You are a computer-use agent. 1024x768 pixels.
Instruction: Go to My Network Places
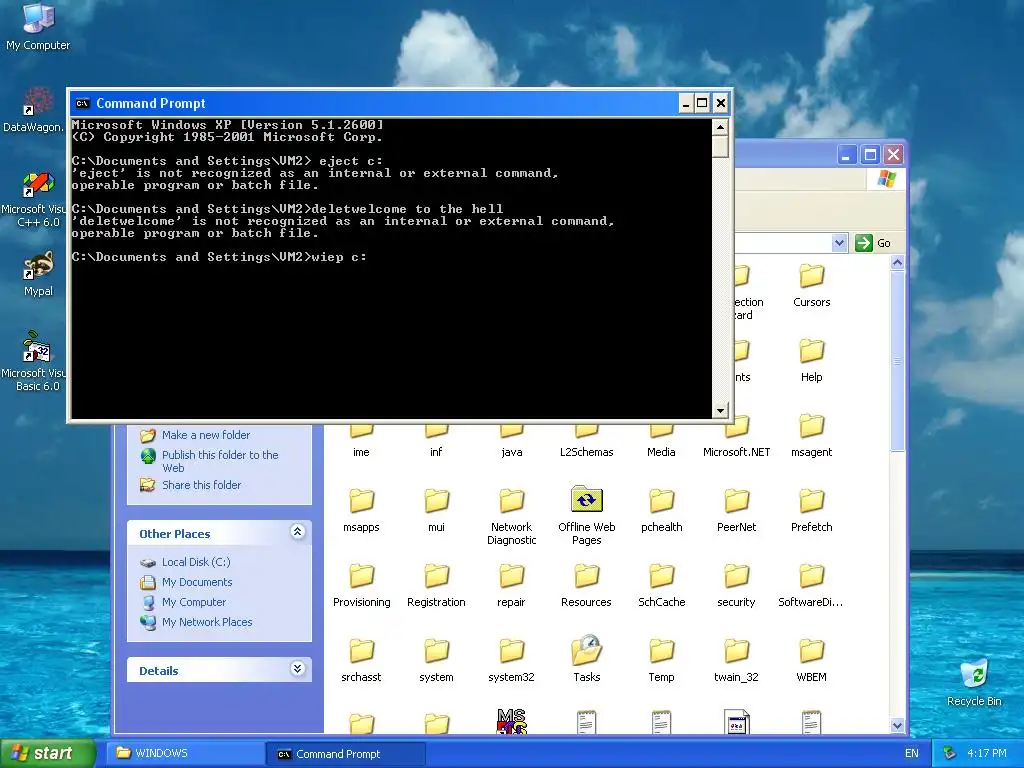tap(206, 622)
